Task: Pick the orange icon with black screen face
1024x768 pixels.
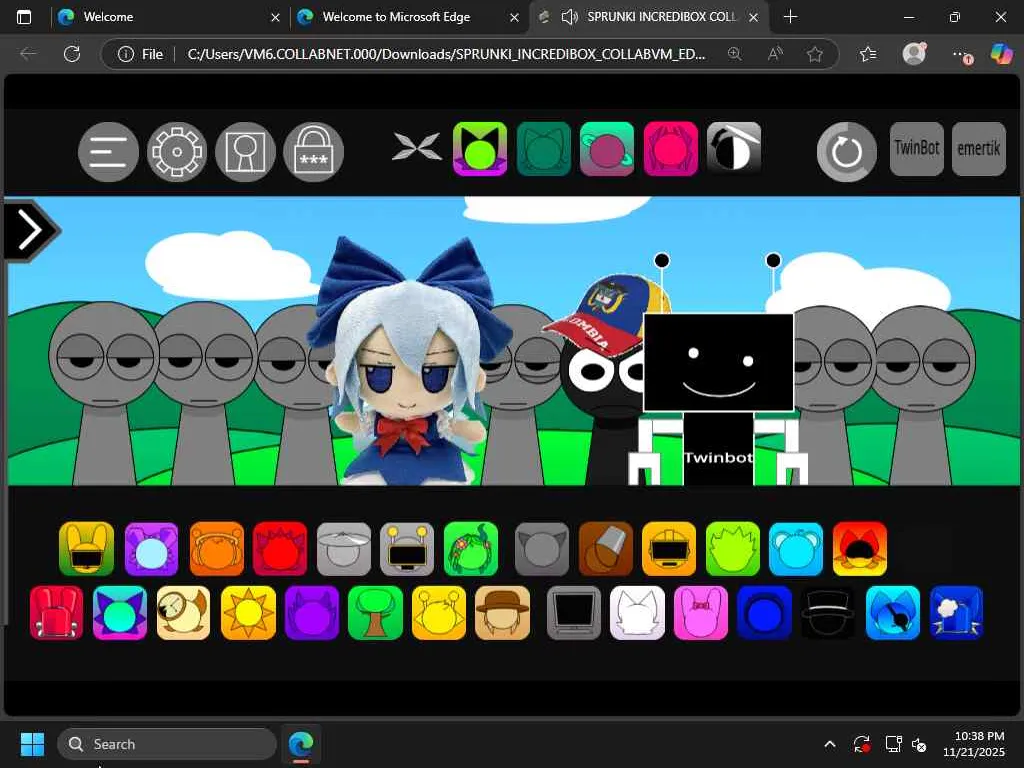Action: click(x=669, y=549)
